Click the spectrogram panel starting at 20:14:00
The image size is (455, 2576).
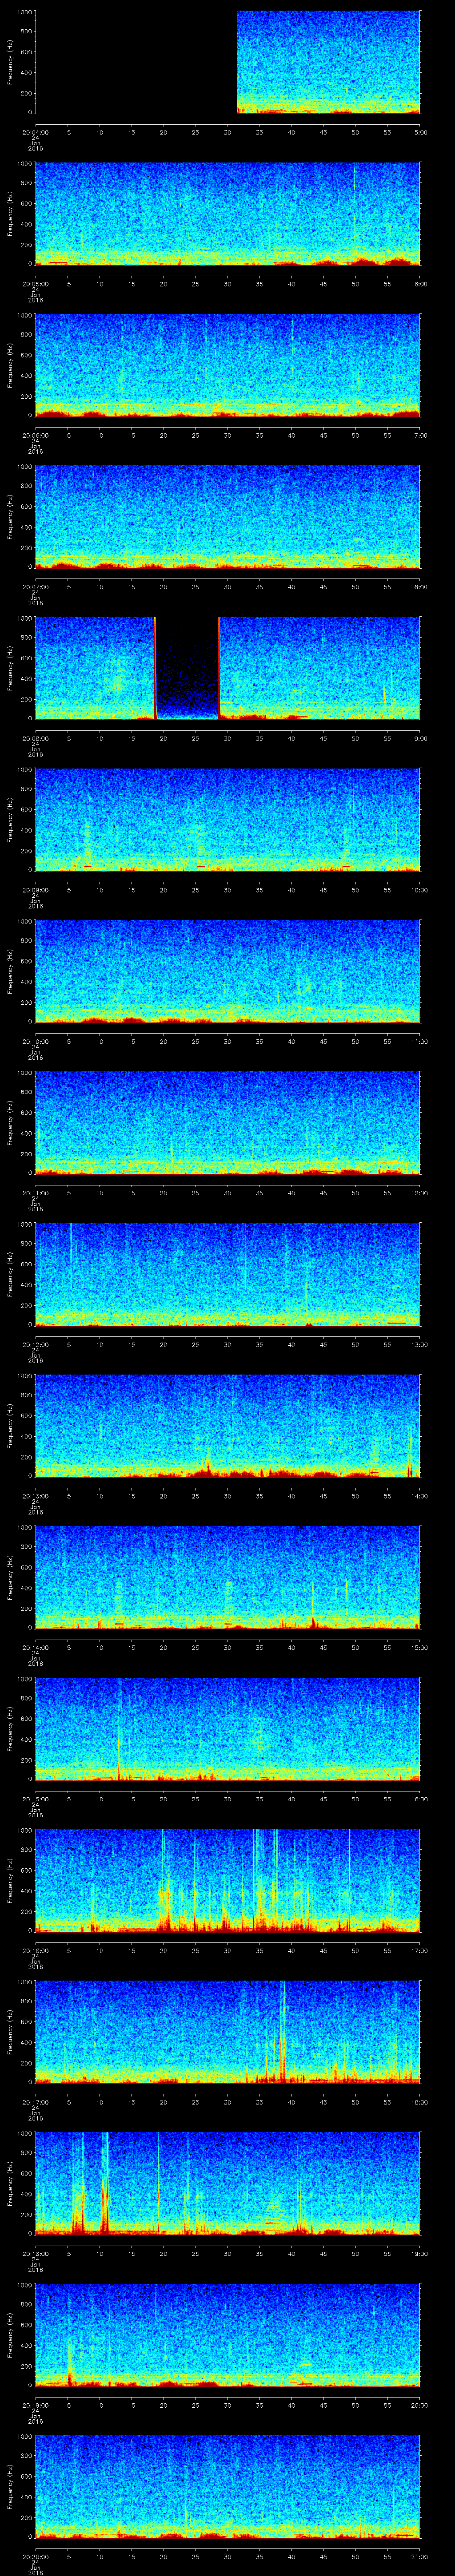[228, 1578]
